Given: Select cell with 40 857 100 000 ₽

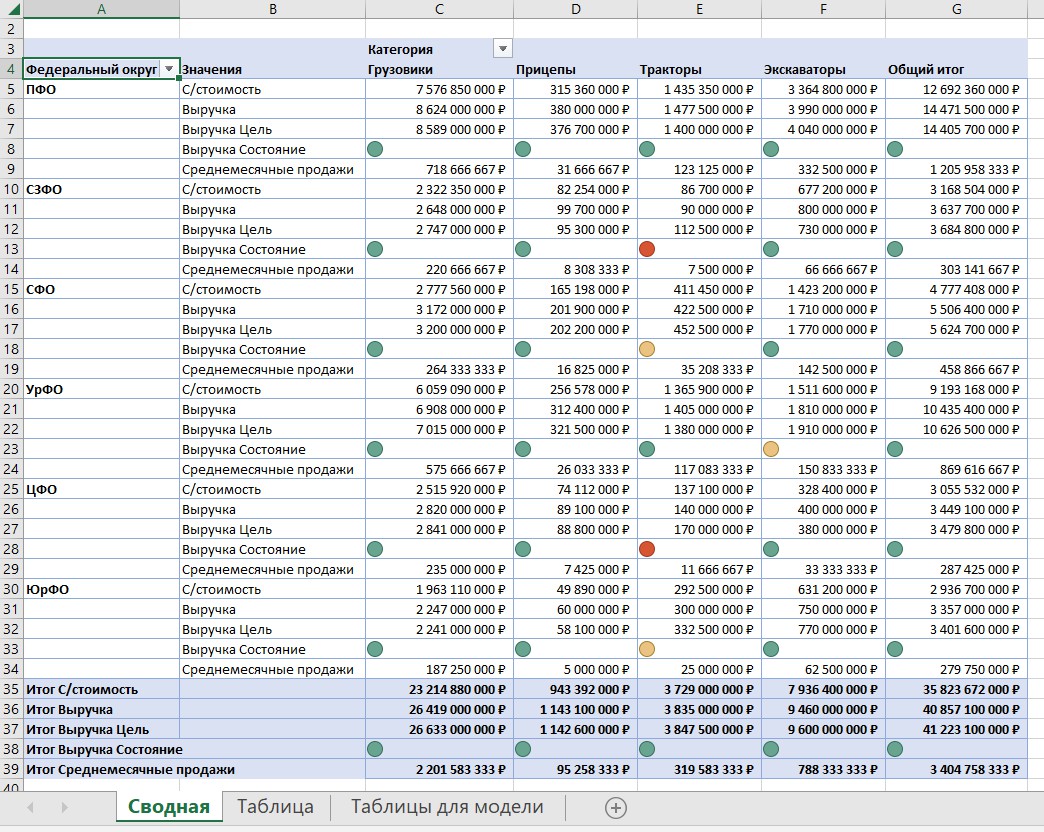Looking at the screenshot, I should click(x=957, y=709).
